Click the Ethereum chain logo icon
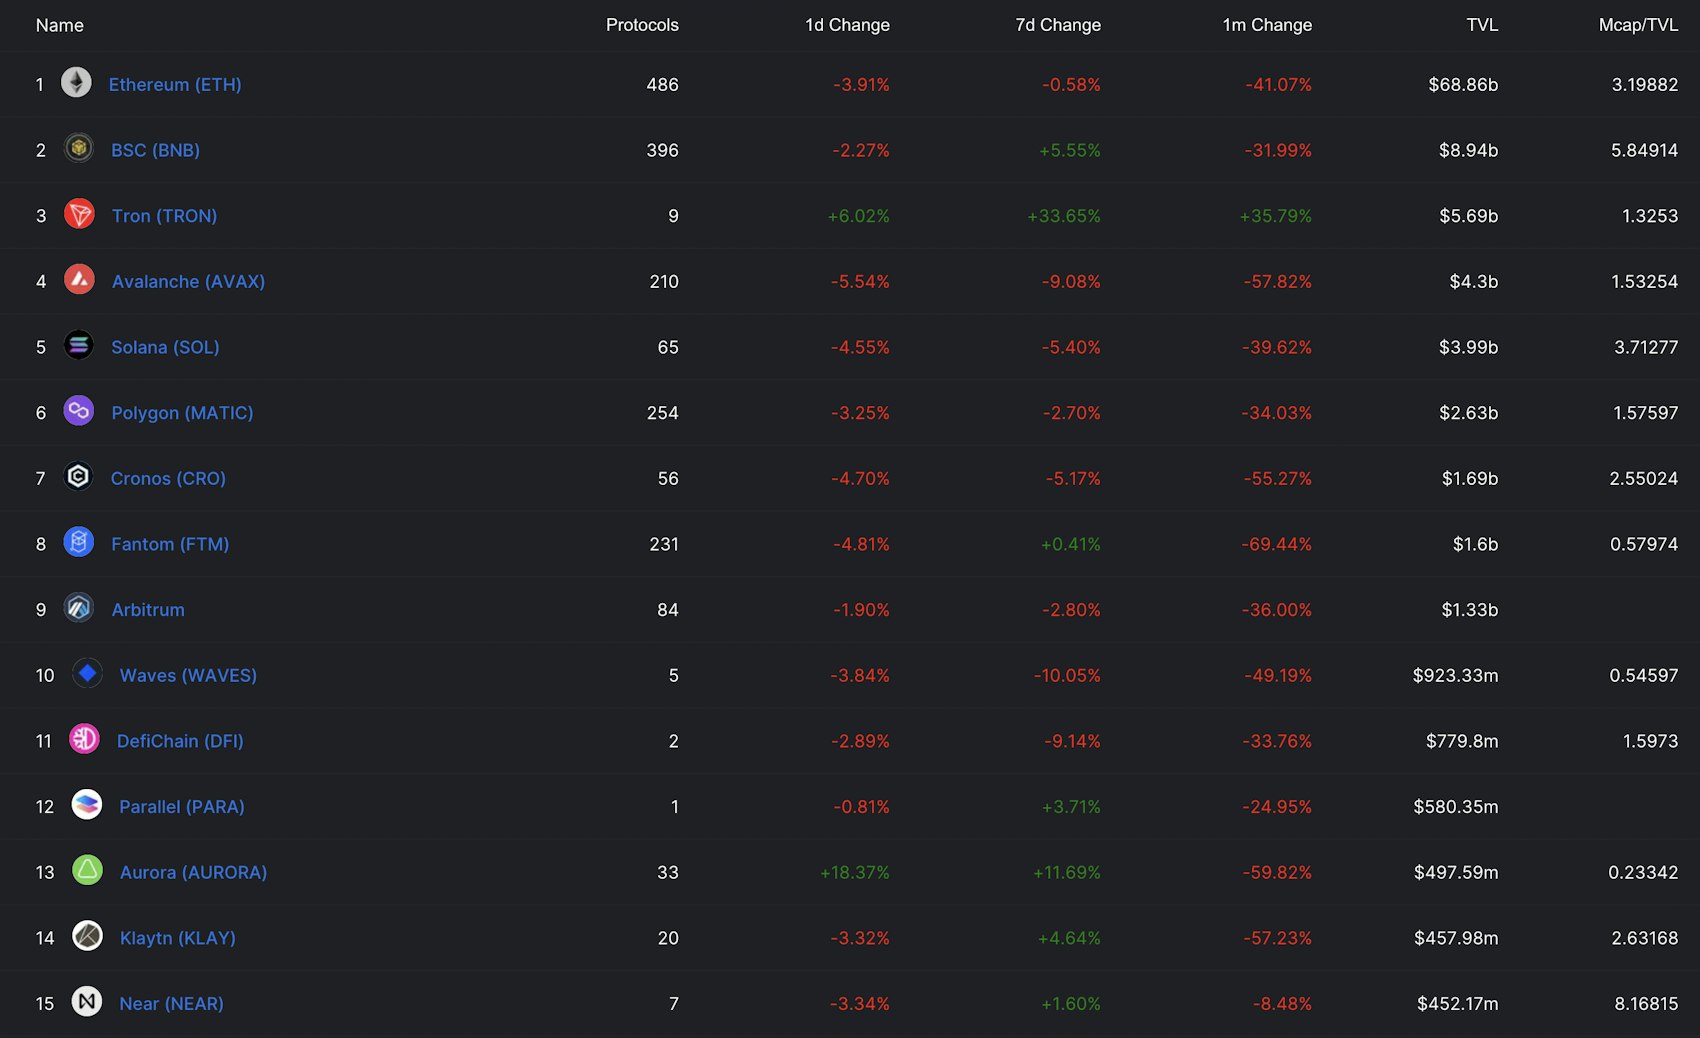The image size is (1700, 1038). (76, 83)
